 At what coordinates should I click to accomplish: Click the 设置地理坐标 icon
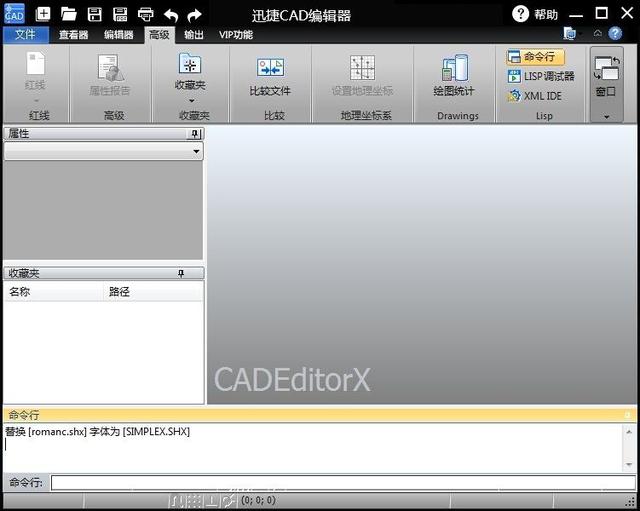click(x=362, y=68)
